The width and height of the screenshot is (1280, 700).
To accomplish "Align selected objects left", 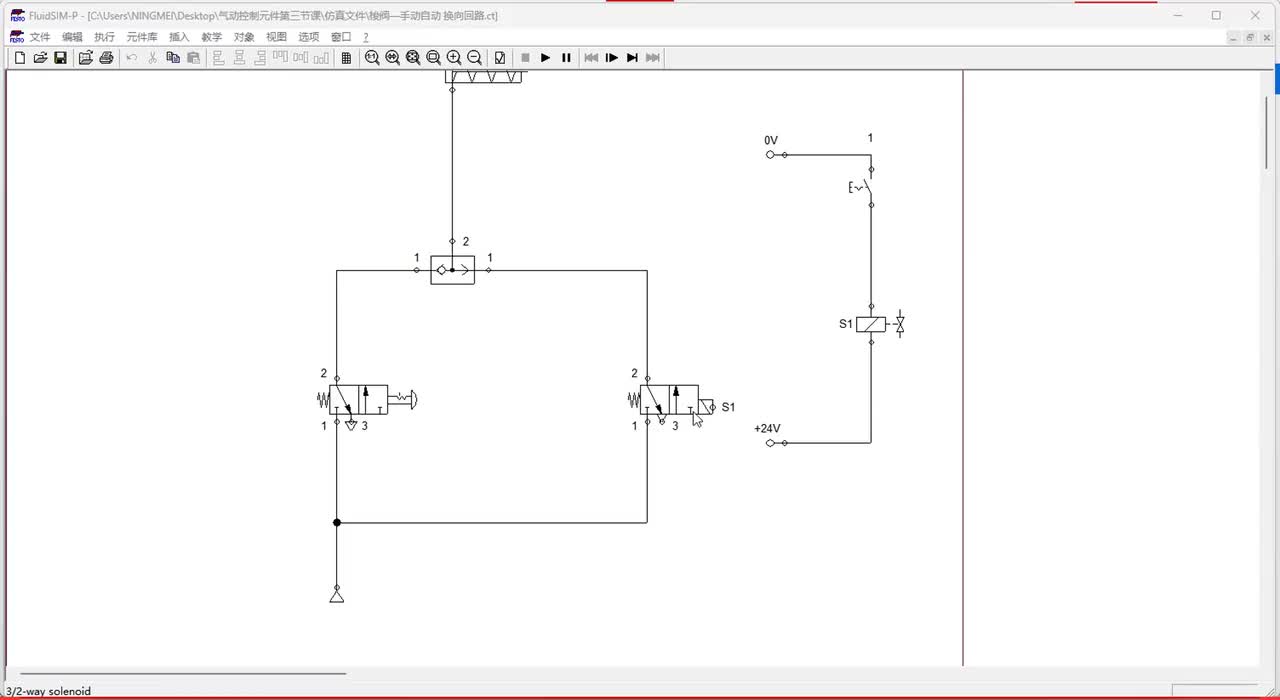I will pos(219,58).
